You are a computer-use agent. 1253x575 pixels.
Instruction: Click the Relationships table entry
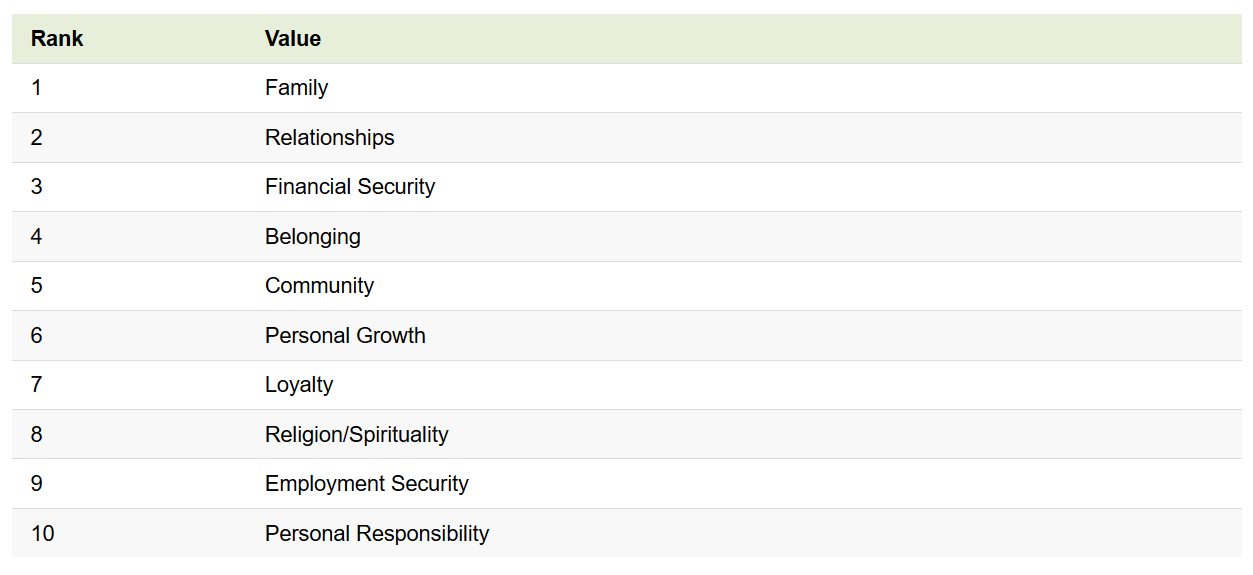point(329,137)
